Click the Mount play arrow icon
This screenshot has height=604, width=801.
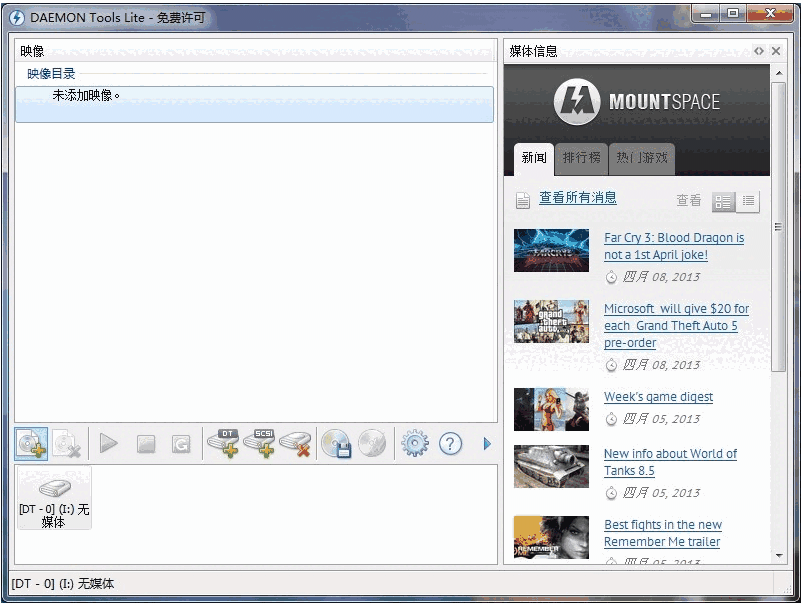tap(107, 443)
